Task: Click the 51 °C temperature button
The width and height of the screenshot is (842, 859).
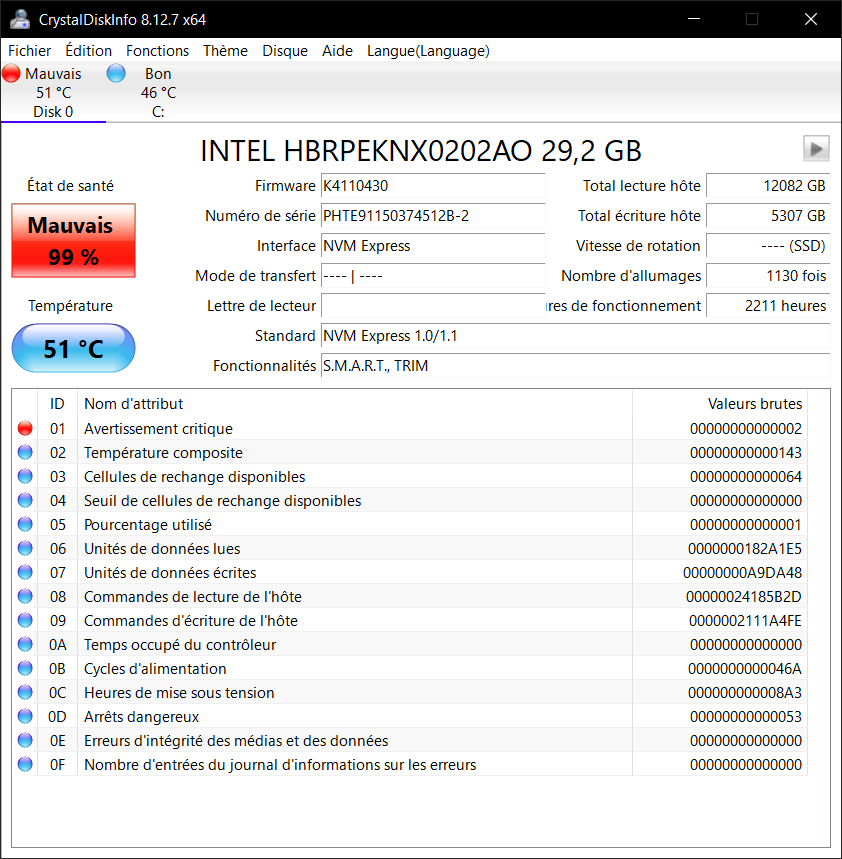Action: pyautogui.click(x=73, y=349)
